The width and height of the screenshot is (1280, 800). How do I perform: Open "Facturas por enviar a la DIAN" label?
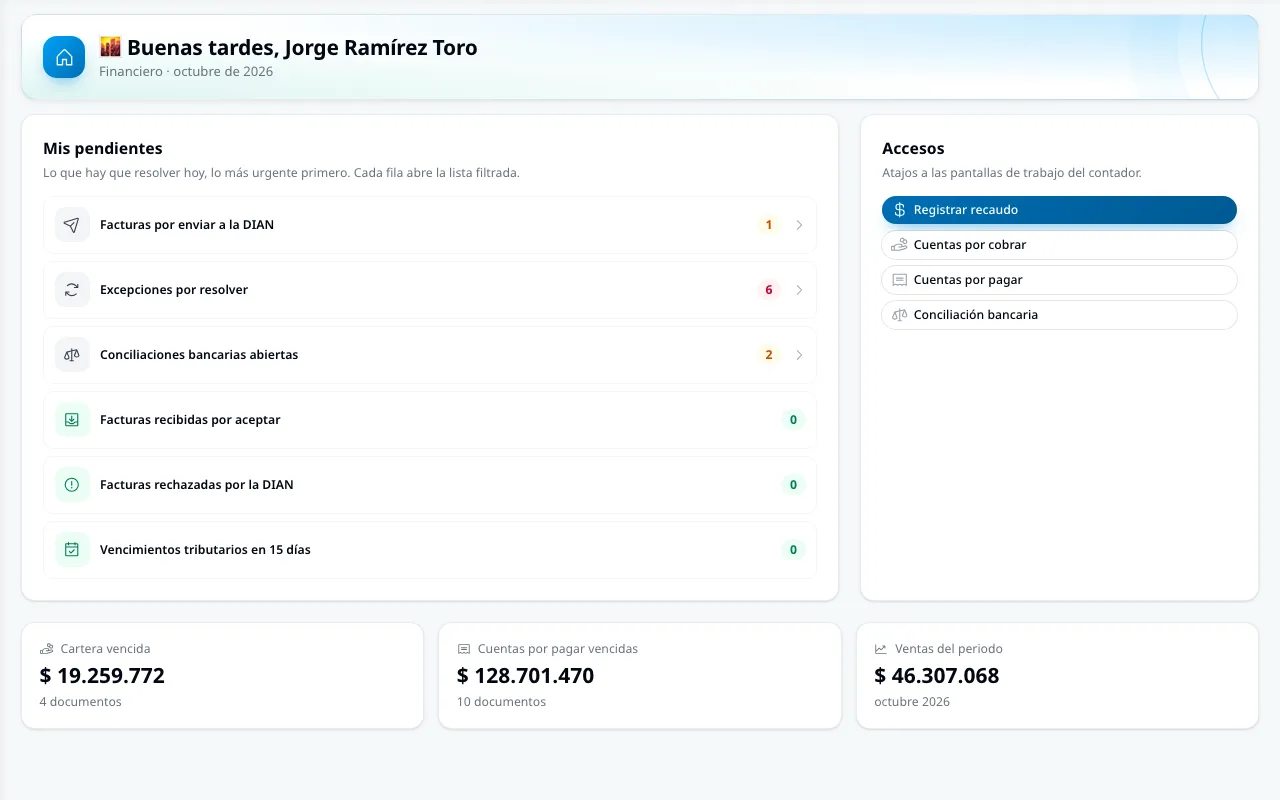click(187, 225)
